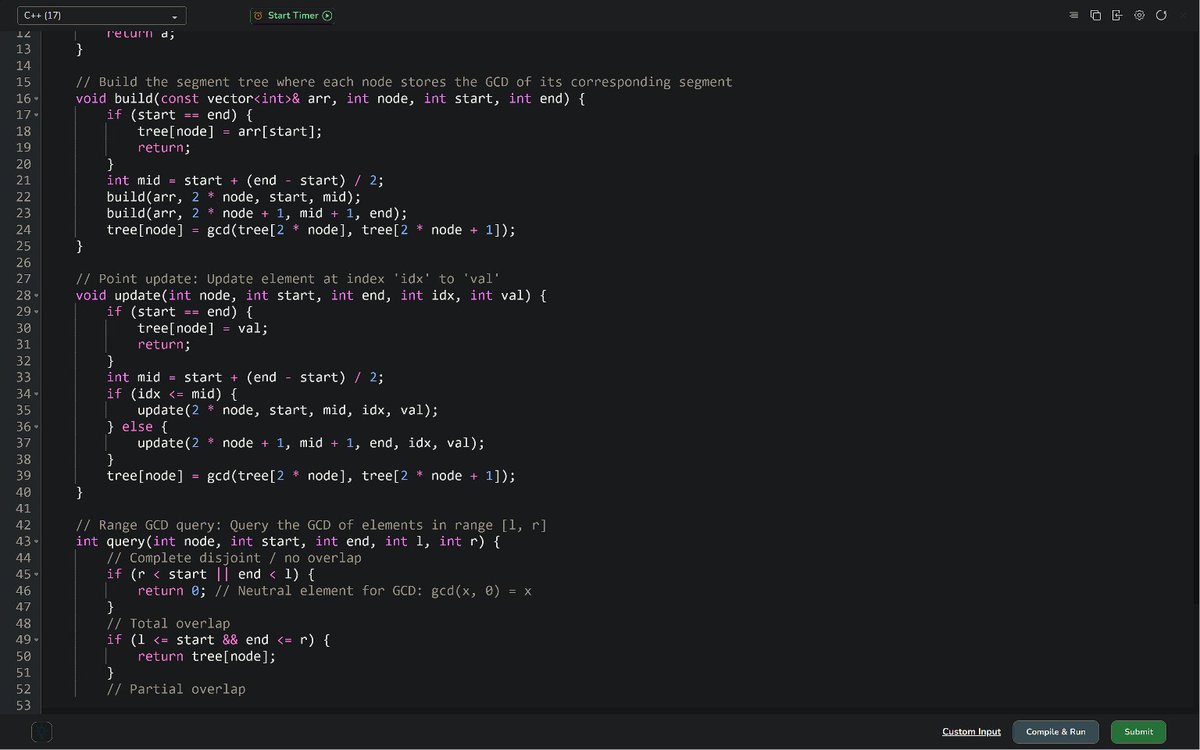Collapse the update function at line 28

36,296
